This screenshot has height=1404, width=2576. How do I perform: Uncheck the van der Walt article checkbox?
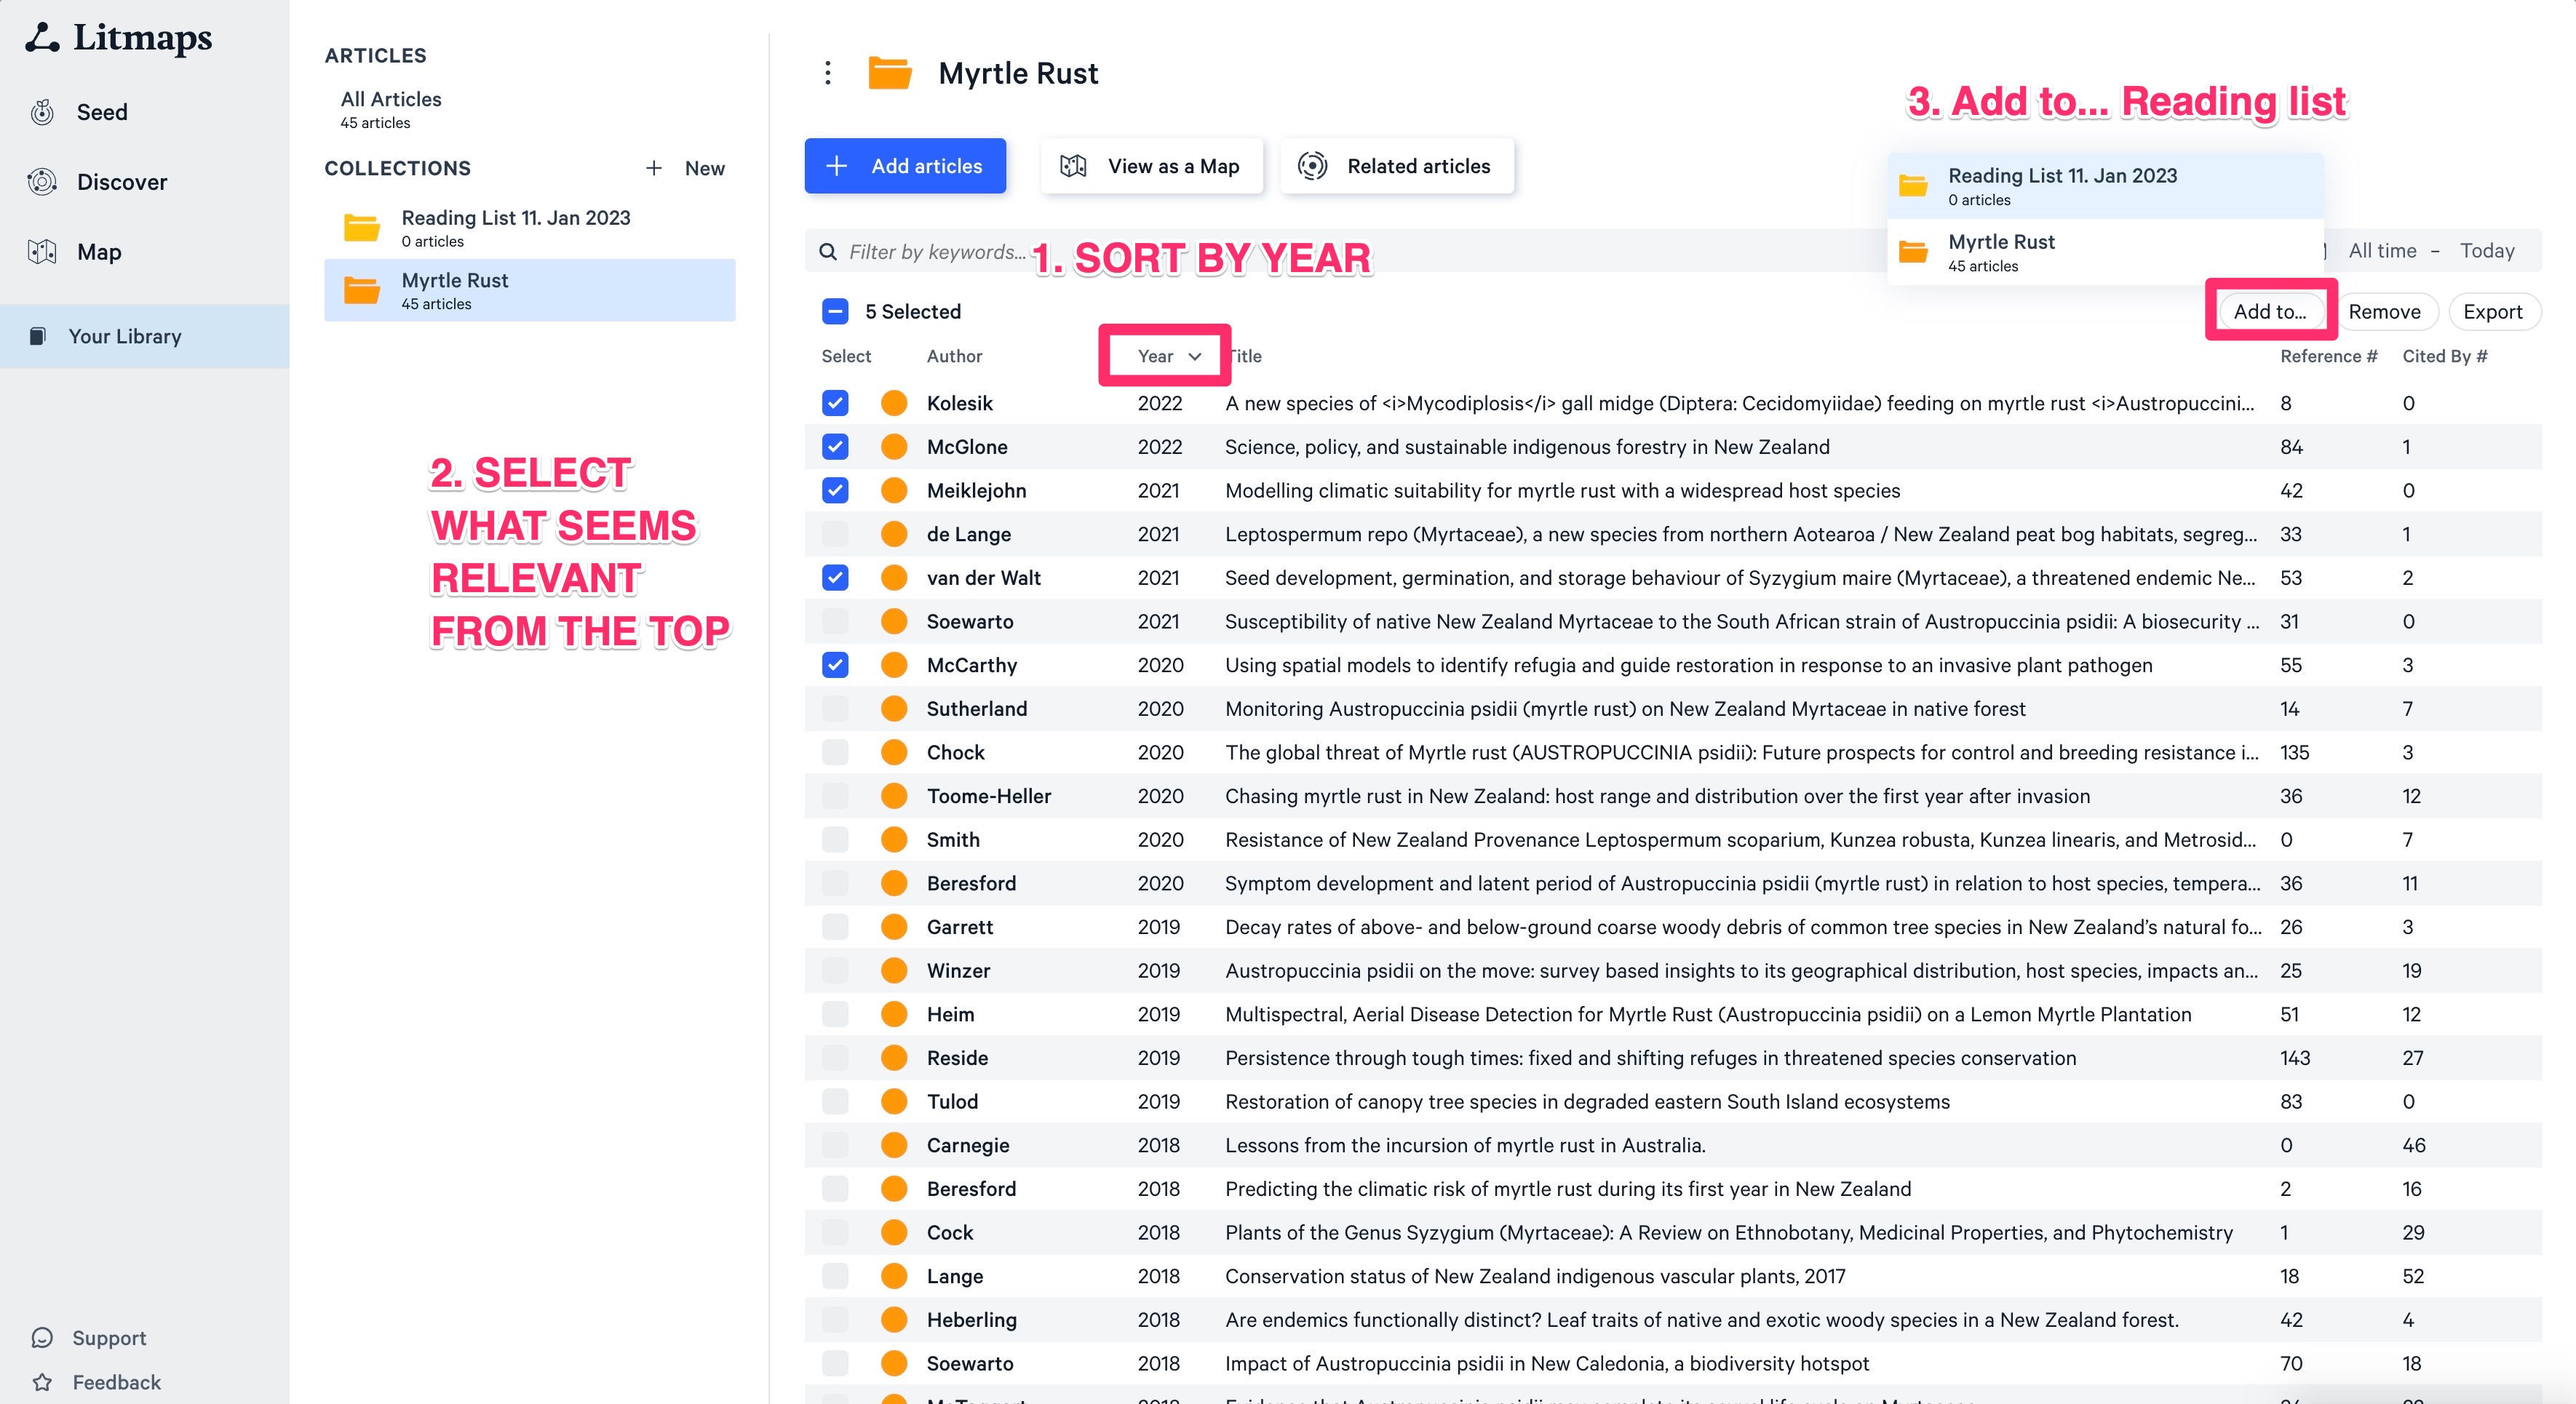point(835,578)
